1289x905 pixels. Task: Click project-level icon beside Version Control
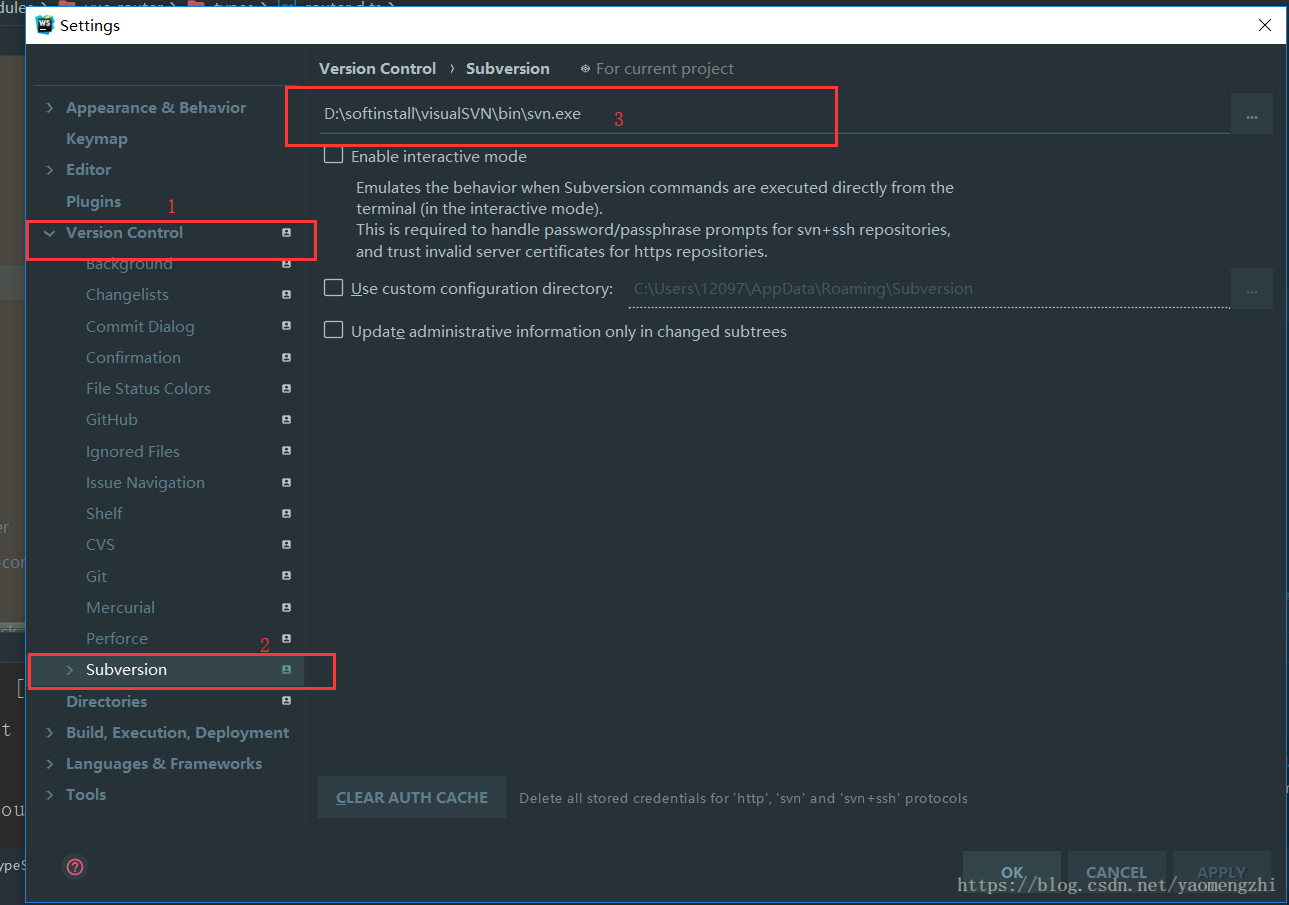point(286,233)
